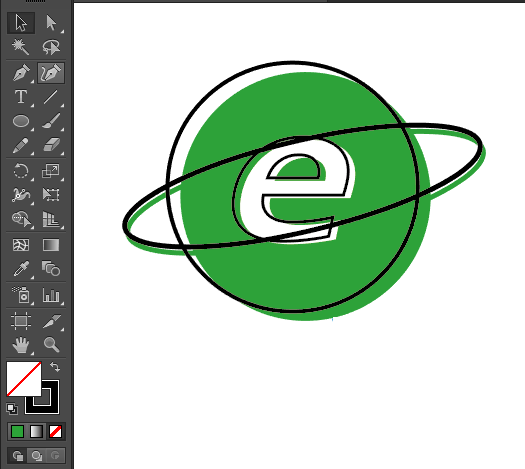The width and height of the screenshot is (525, 469).
Task: Choose the Magic Wand tool
Action: [x=21, y=47]
